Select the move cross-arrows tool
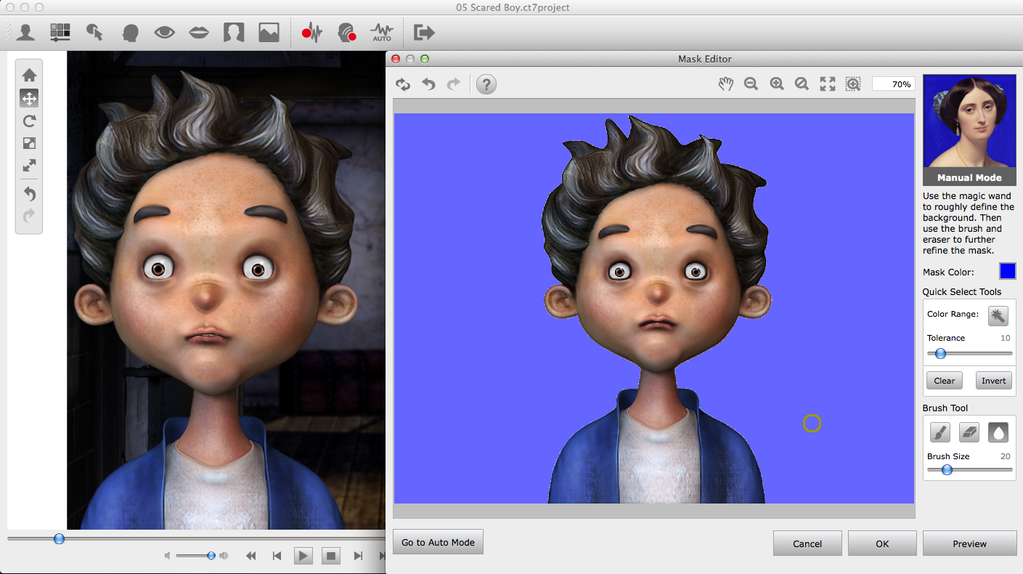Screen dimensions: 1023x574 [29, 98]
